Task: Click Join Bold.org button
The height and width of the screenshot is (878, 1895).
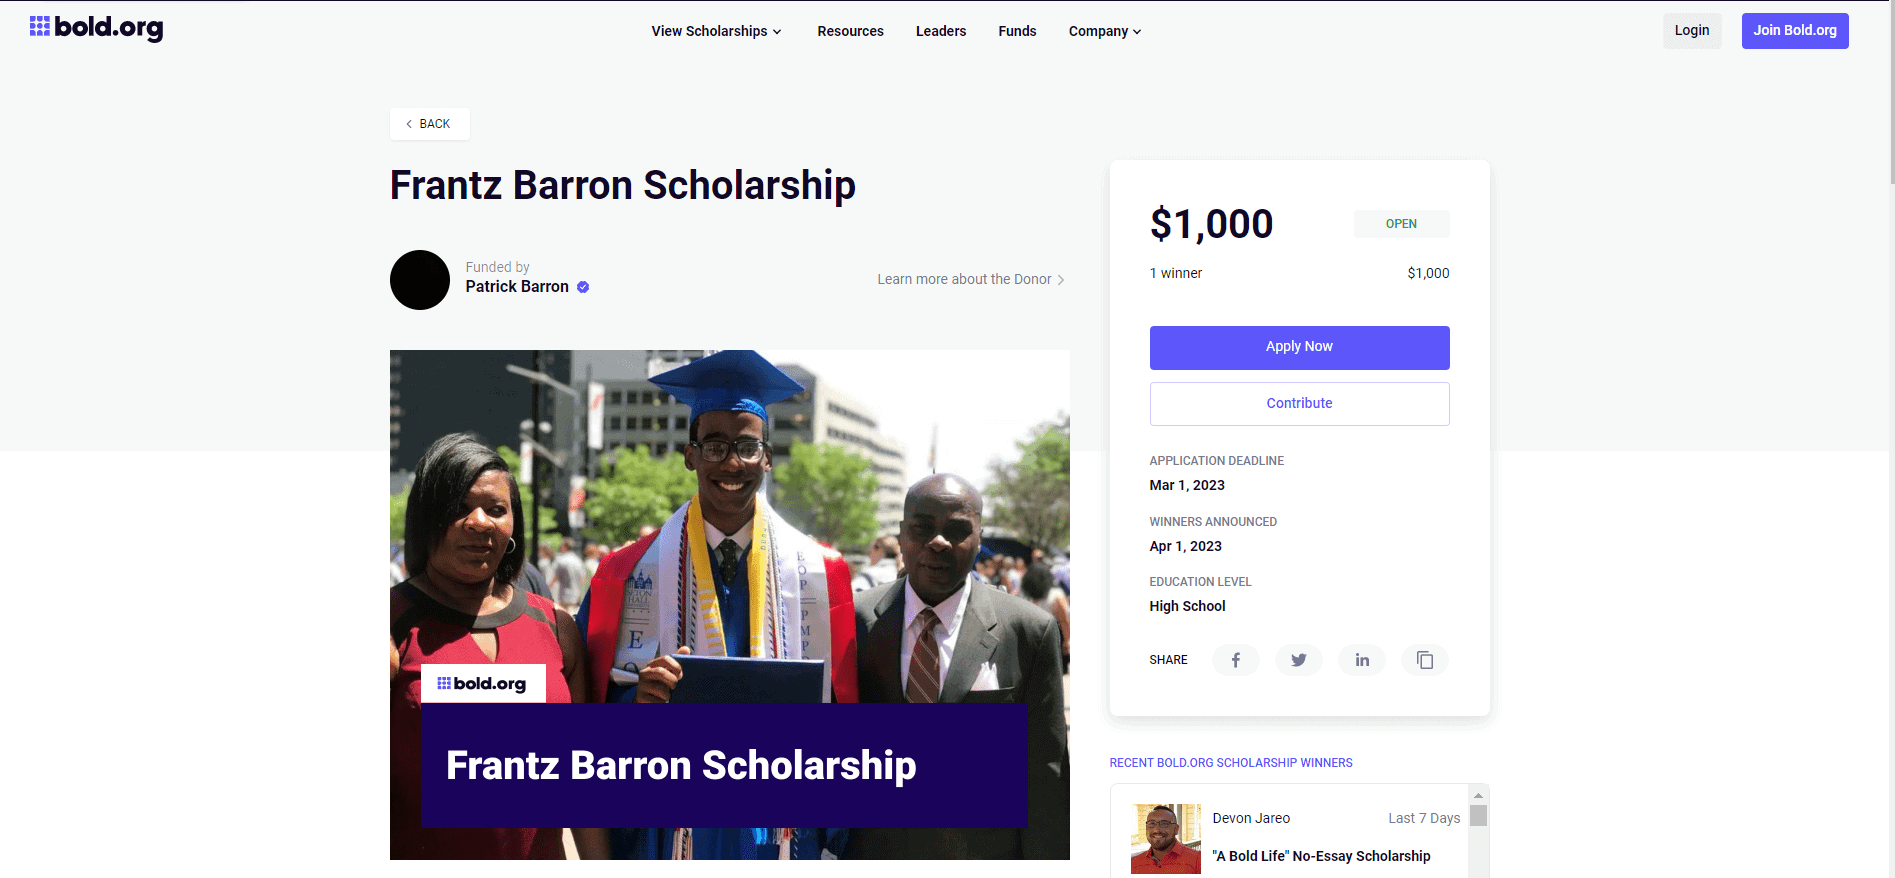Action: tap(1794, 31)
